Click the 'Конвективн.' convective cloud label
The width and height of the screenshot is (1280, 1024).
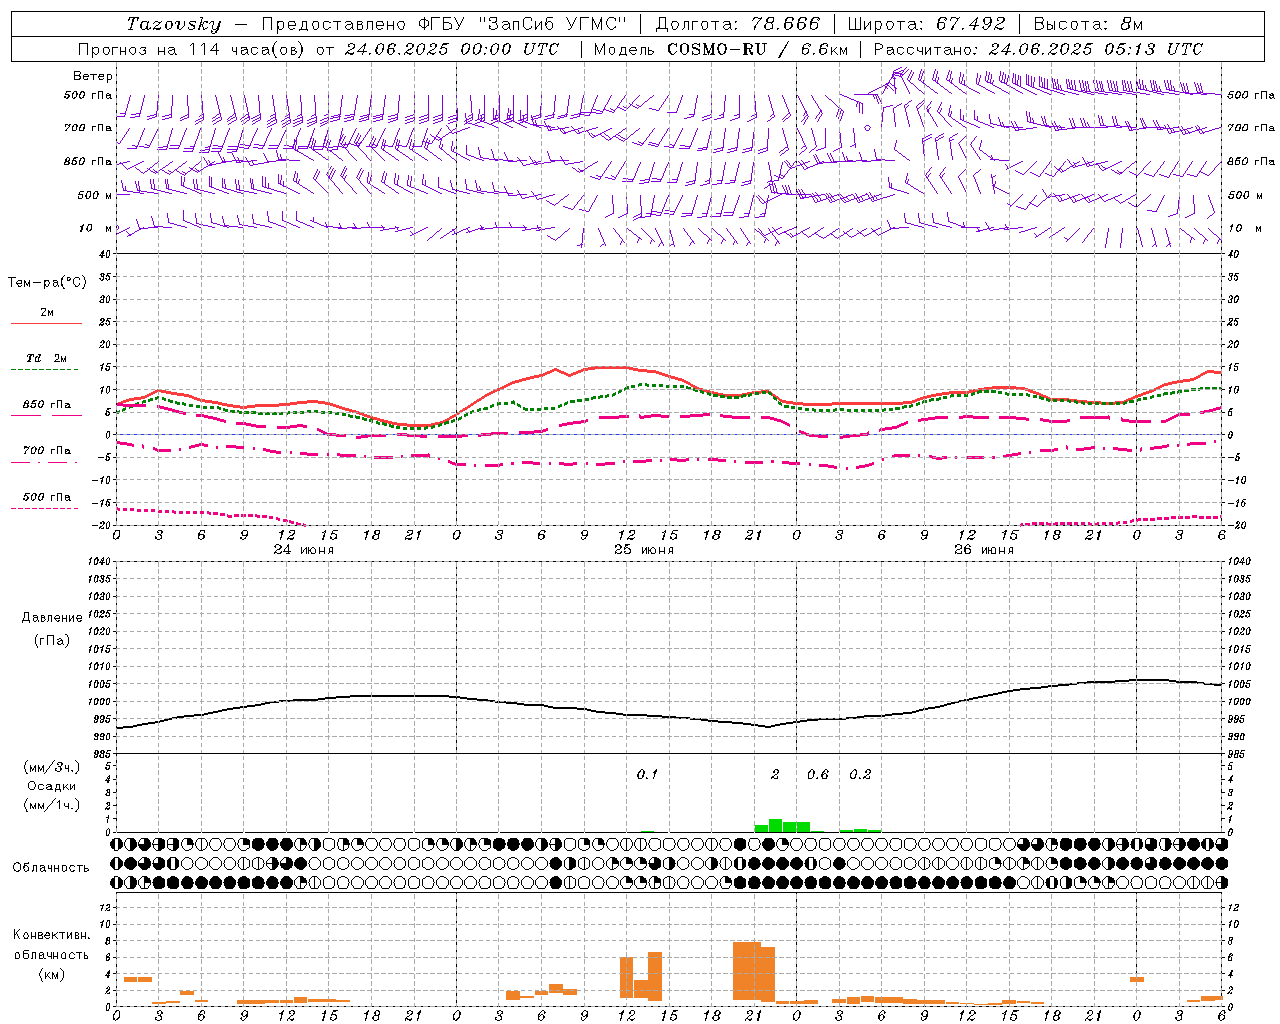click(52, 935)
